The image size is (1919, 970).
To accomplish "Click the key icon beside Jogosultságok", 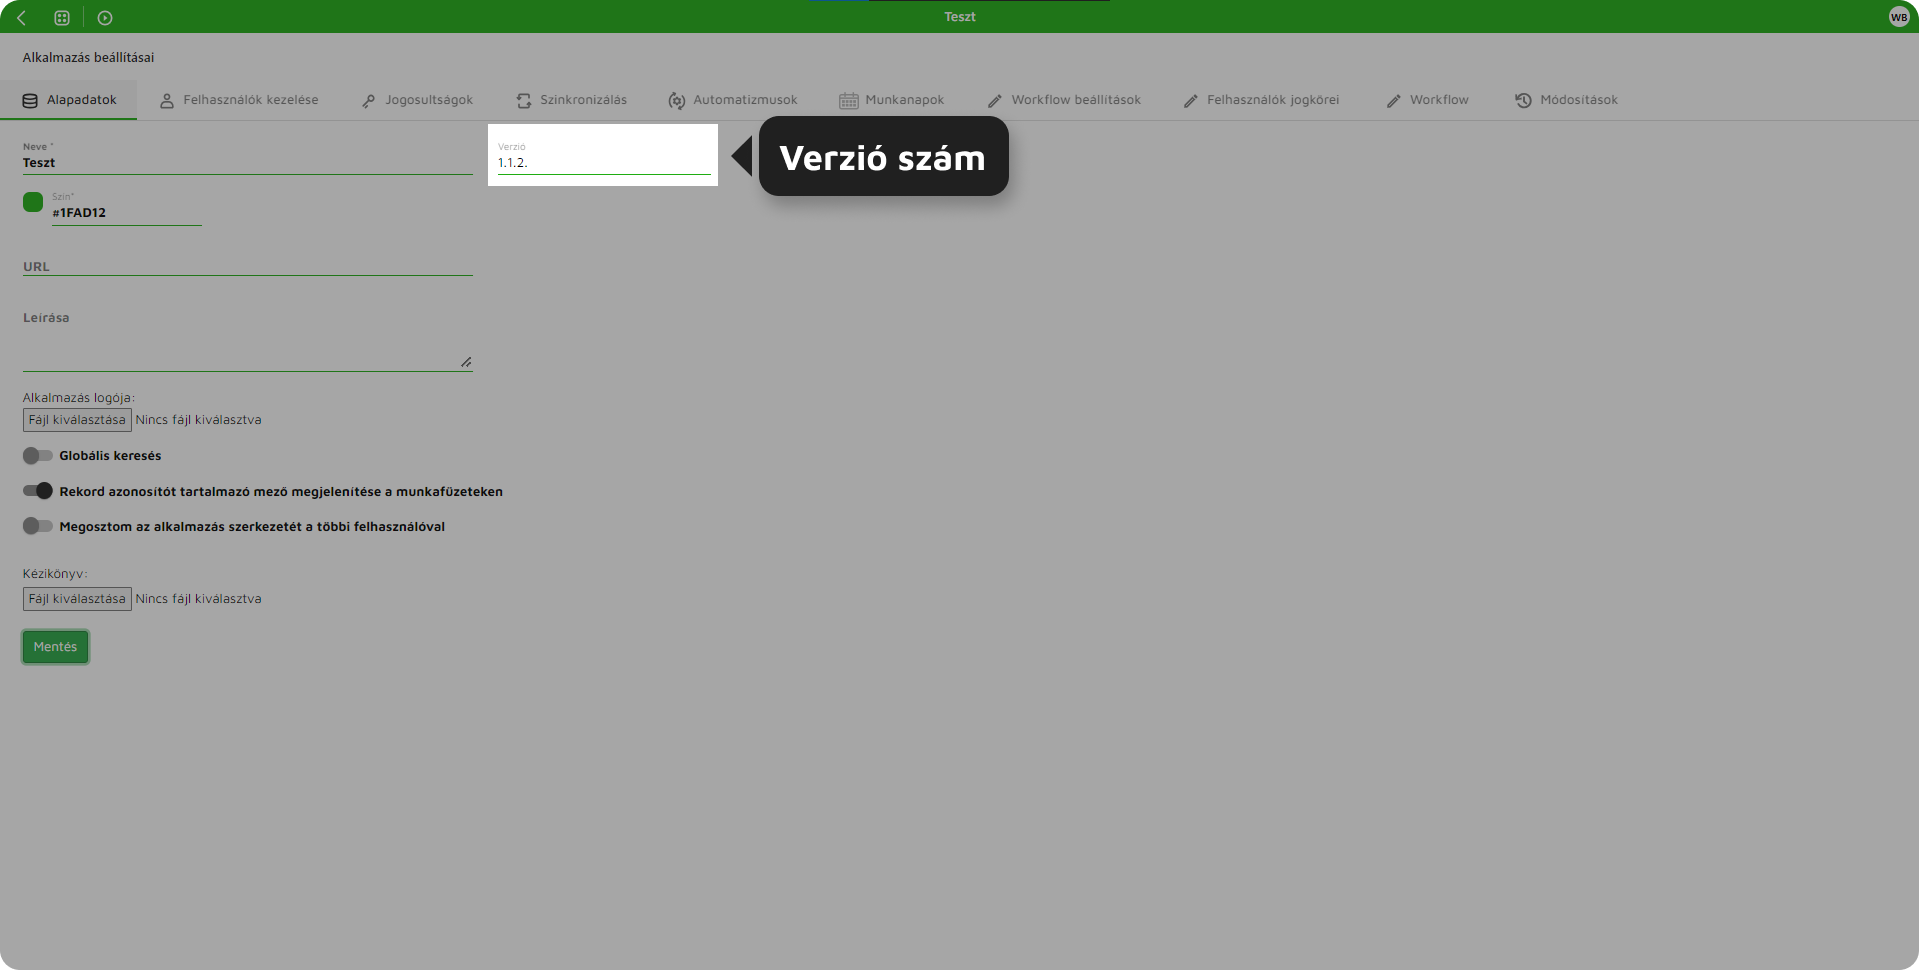I will (369, 101).
